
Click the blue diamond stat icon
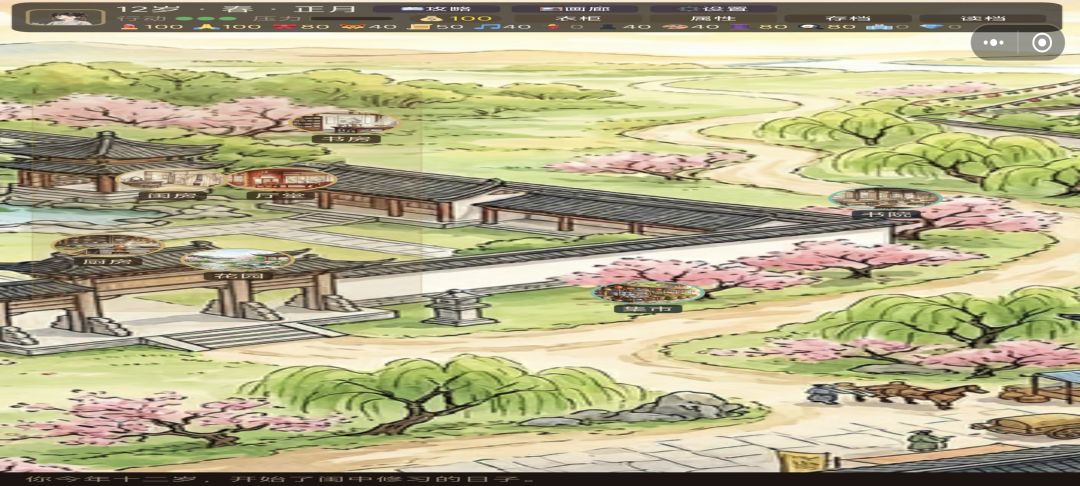click(x=932, y=27)
